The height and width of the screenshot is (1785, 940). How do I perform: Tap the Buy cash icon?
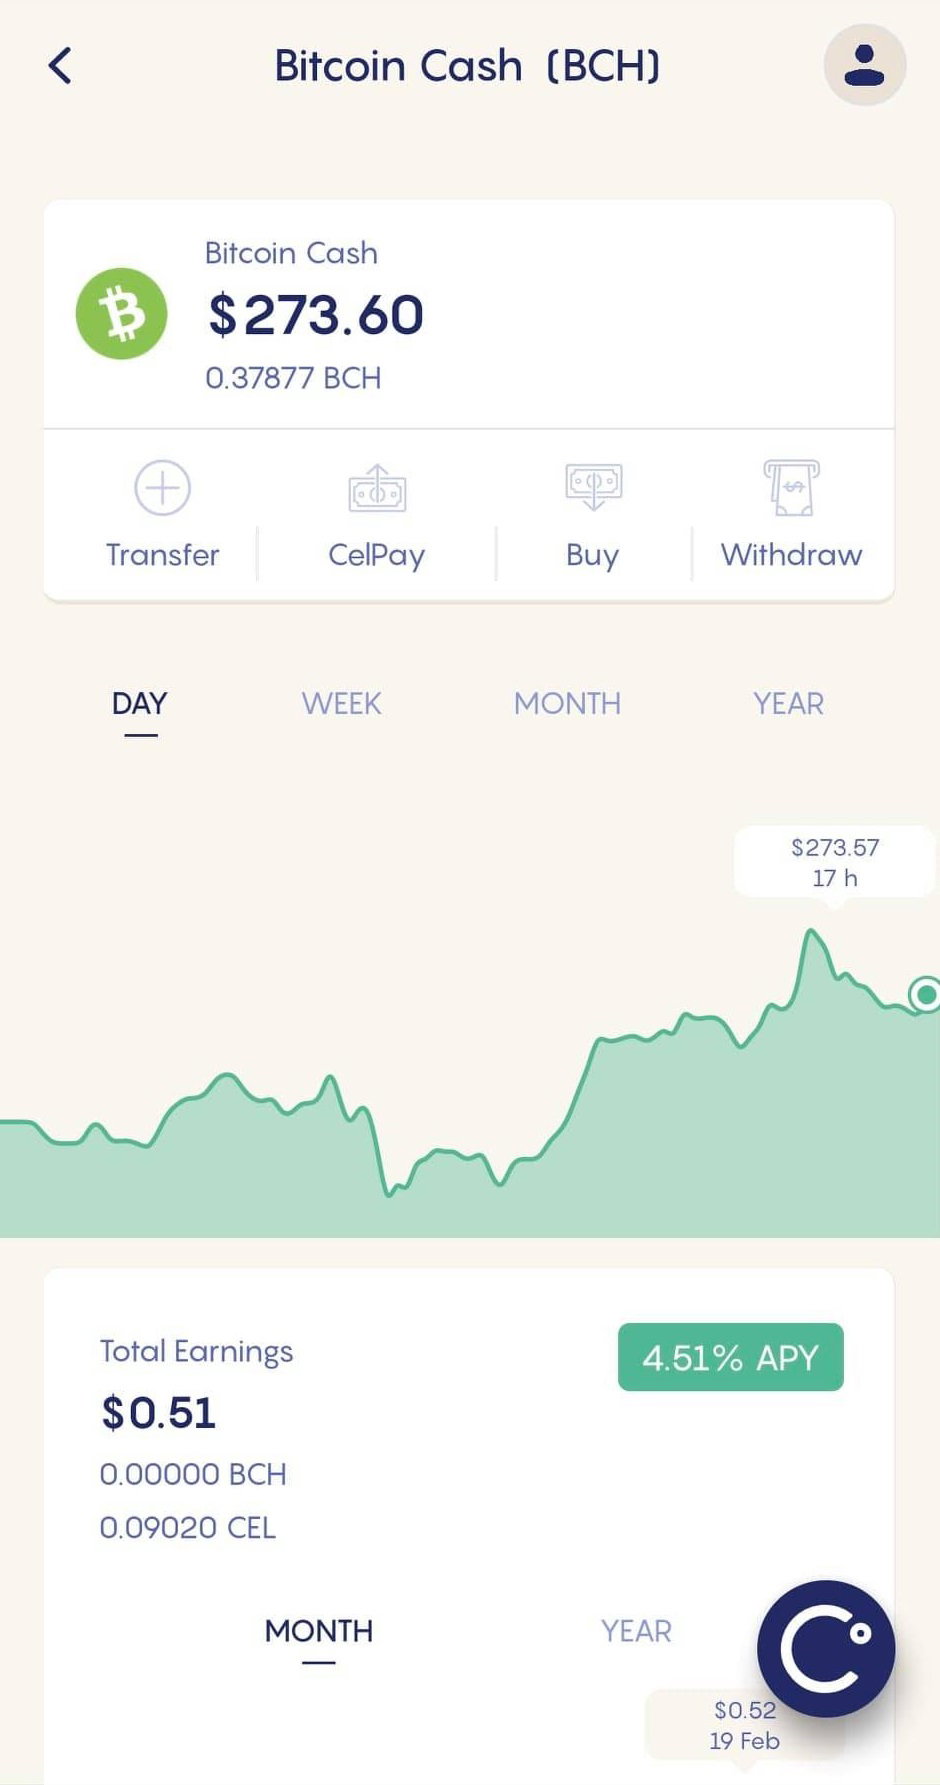tap(593, 487)
